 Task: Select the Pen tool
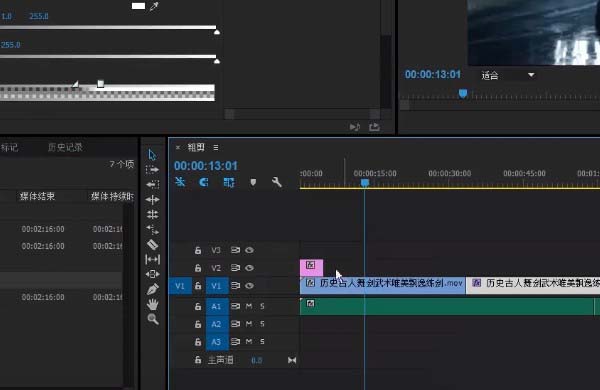tap(152, 289)
